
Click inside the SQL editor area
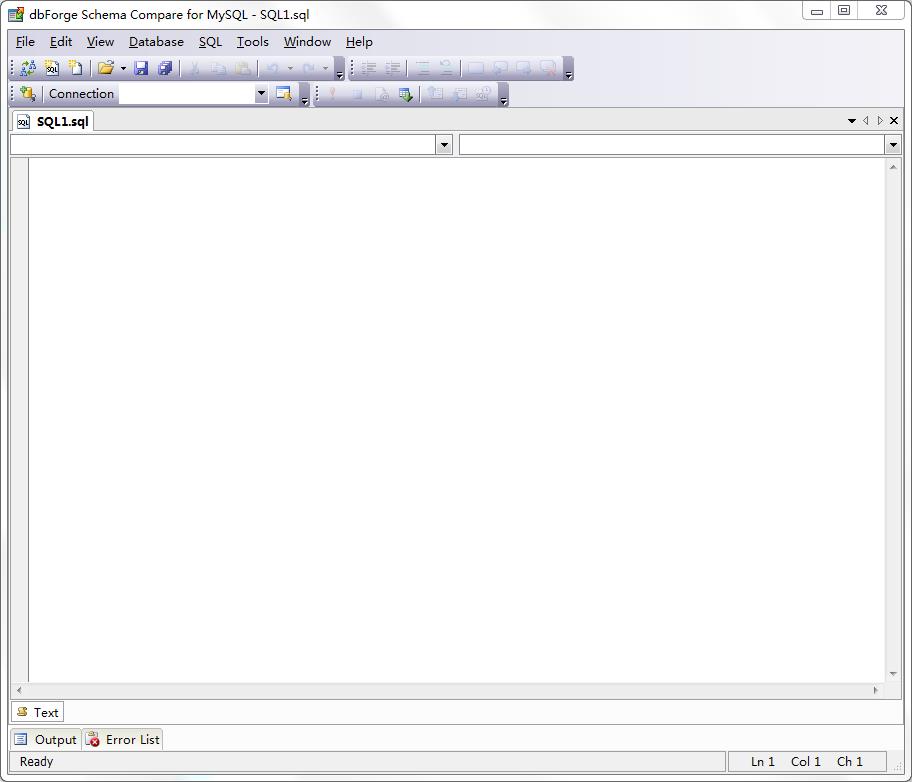point(457,419)
